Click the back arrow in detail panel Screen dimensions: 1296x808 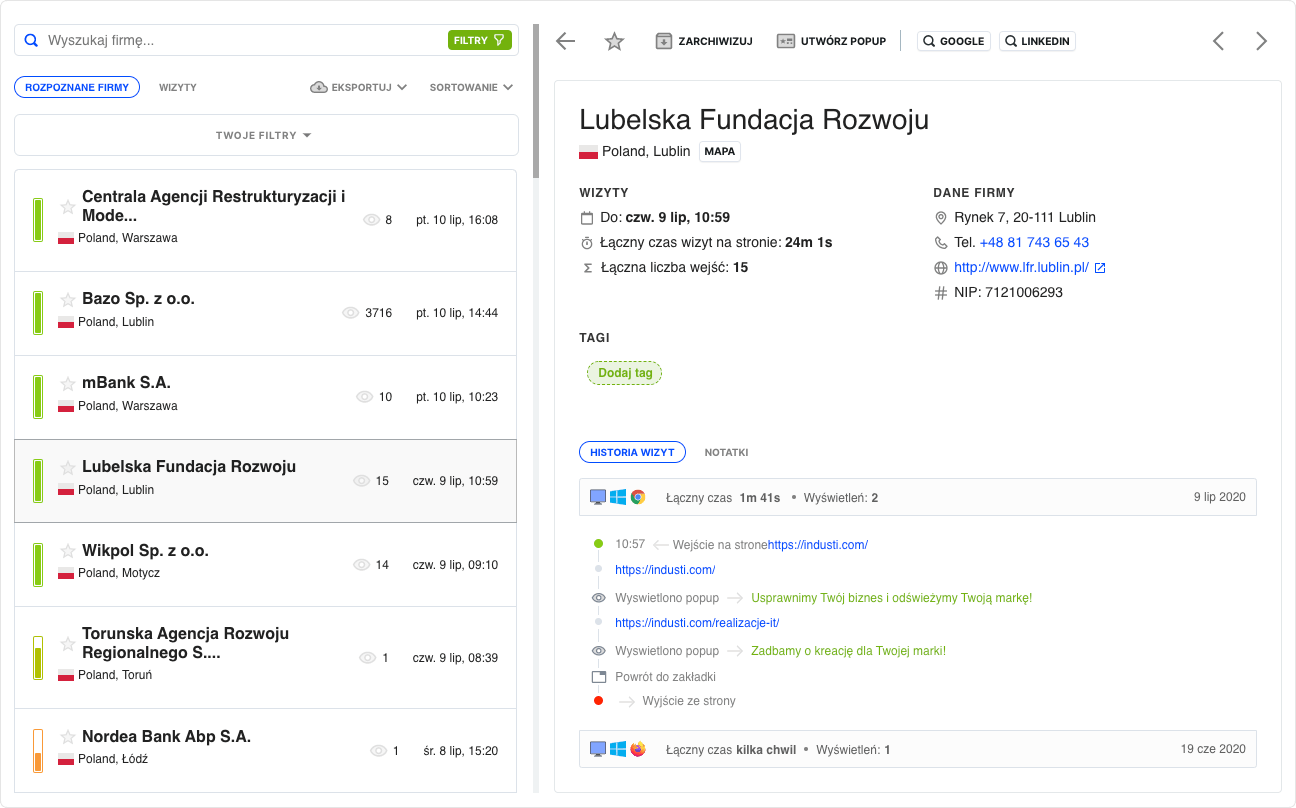[x=566, y=41]
